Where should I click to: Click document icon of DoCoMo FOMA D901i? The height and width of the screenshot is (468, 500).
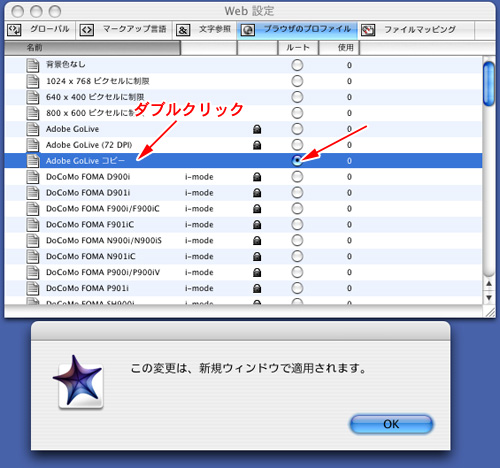click(33, 193)
